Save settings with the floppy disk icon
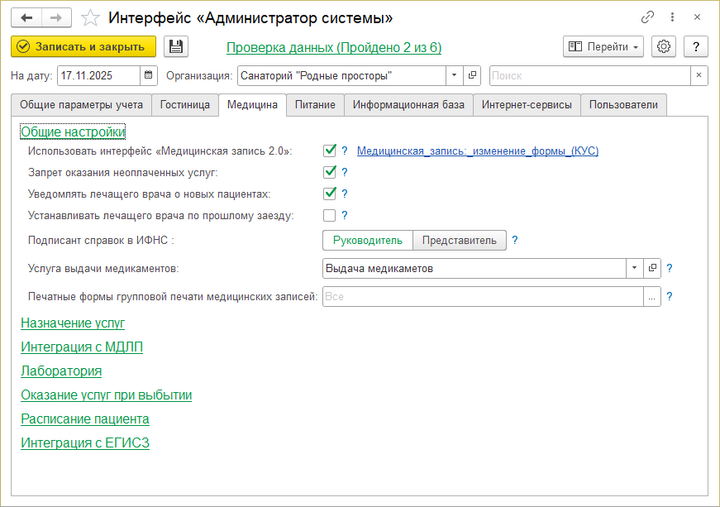The height and width of the screenshot is (507, 720). coord(176,47)
